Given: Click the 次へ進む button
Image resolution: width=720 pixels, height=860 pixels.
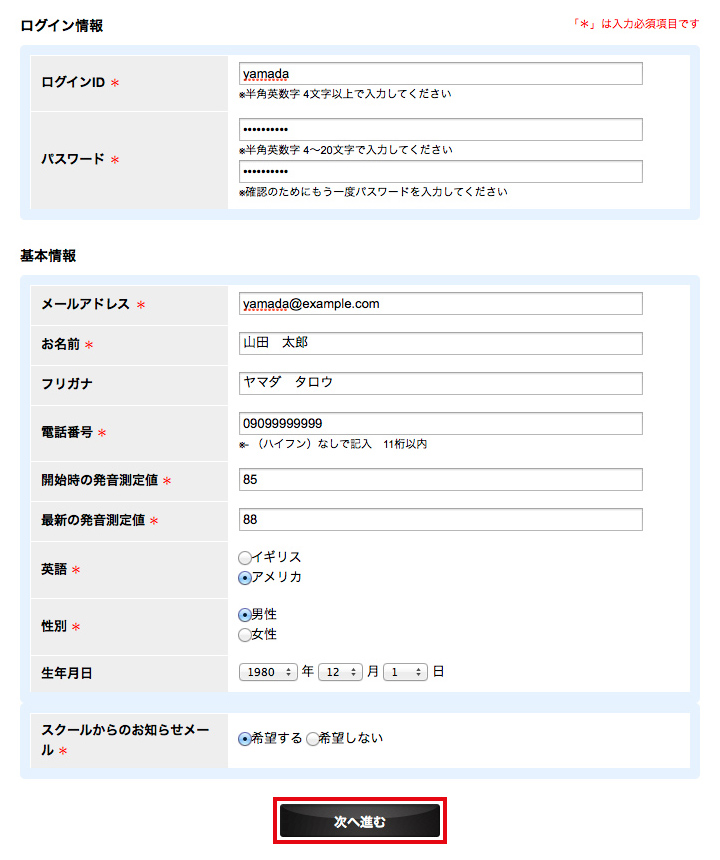Looking at the screenshot, I should [360, 821].
